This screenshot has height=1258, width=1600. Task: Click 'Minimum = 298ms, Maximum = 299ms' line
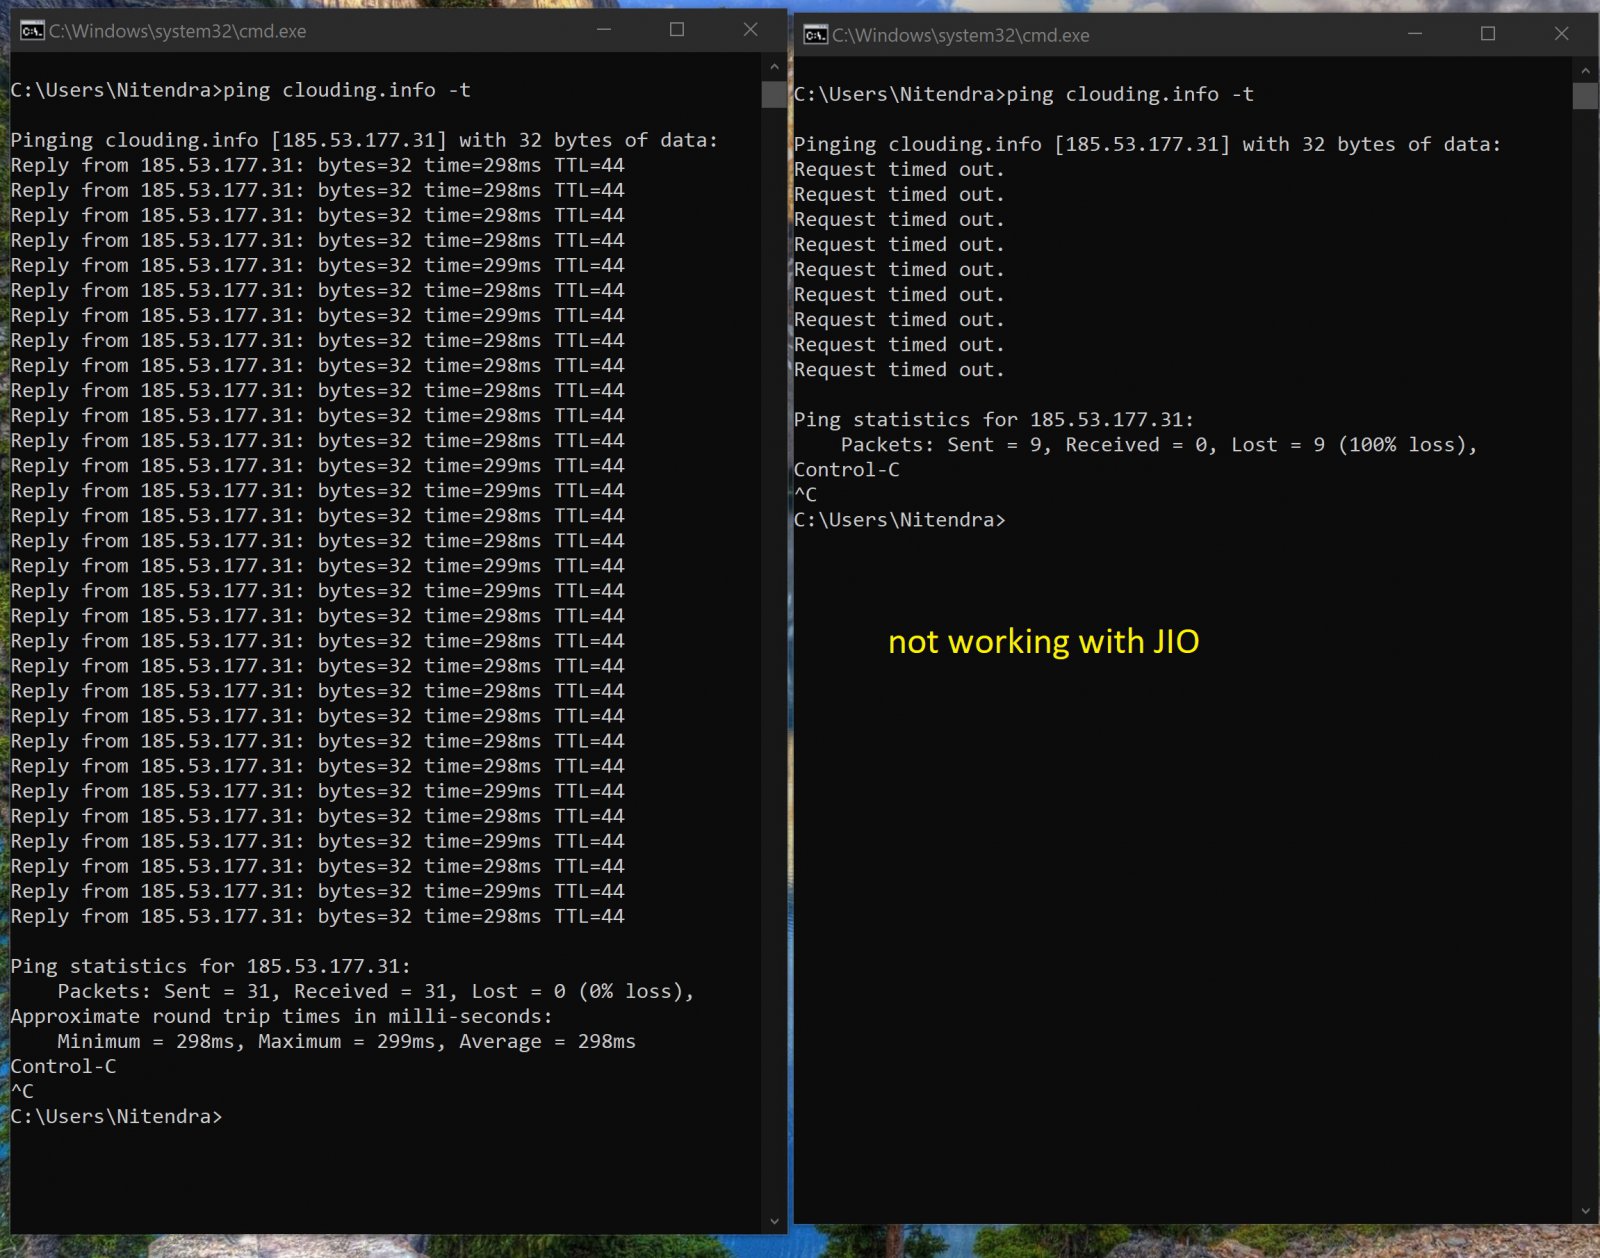coord(346,1041)
